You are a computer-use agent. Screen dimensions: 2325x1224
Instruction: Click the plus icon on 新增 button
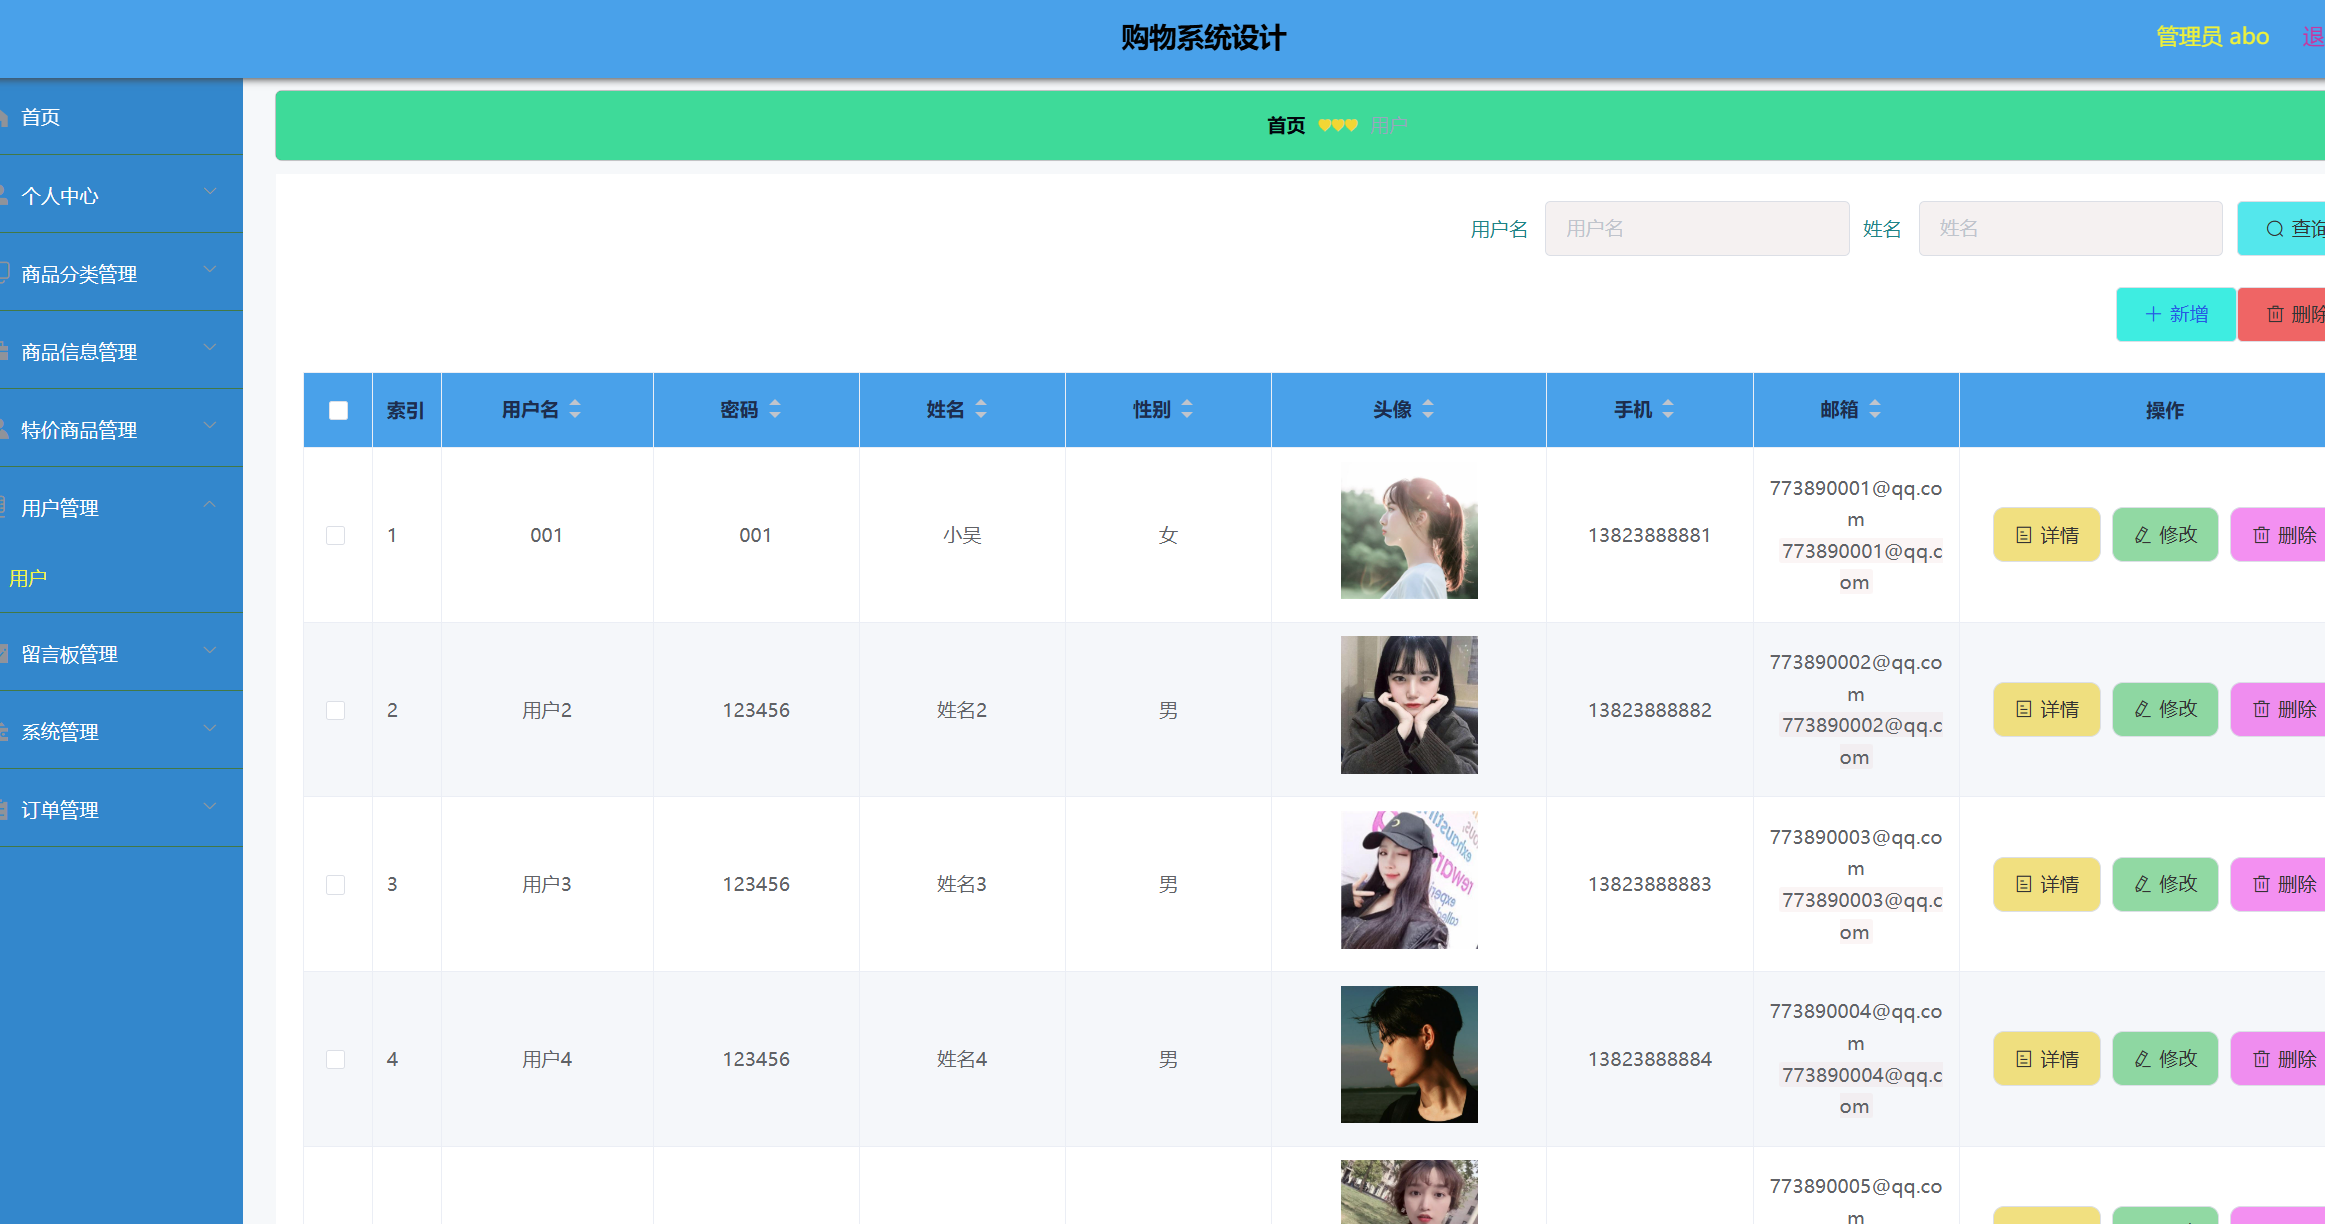click(2153, 314)
